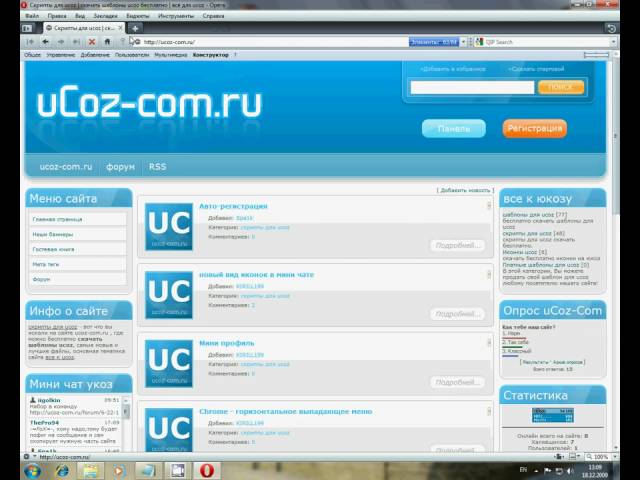Screen dimensions: 640x480
Task: Open the Пользователи admin bar menu
Action: coord(132,55)
